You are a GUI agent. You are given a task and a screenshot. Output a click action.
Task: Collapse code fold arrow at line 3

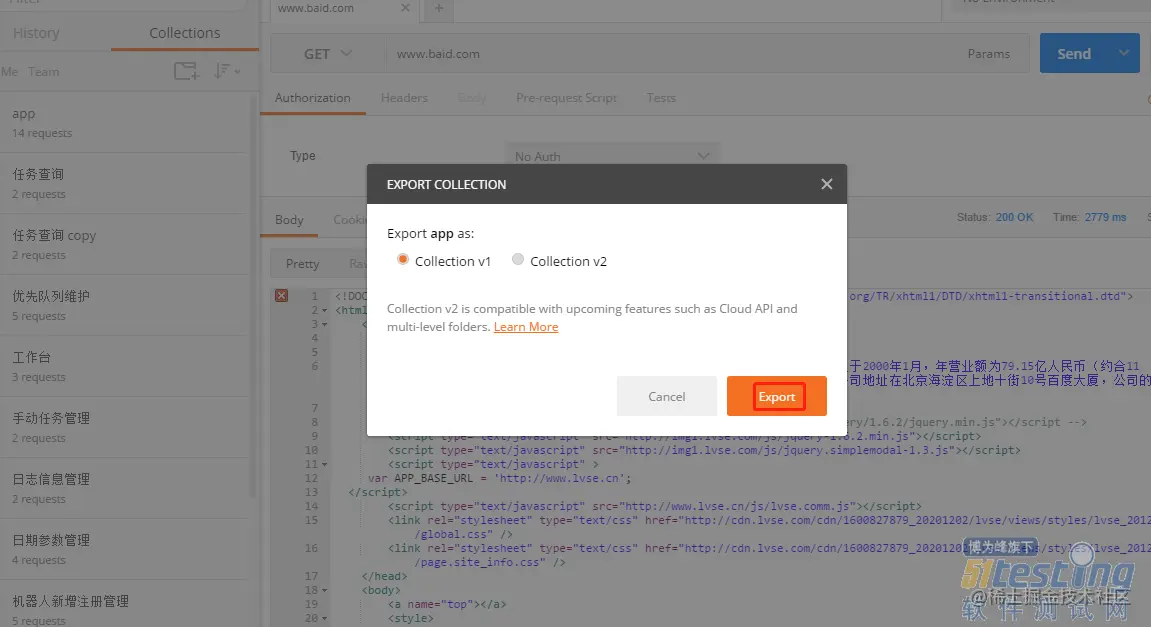point(324,325)
